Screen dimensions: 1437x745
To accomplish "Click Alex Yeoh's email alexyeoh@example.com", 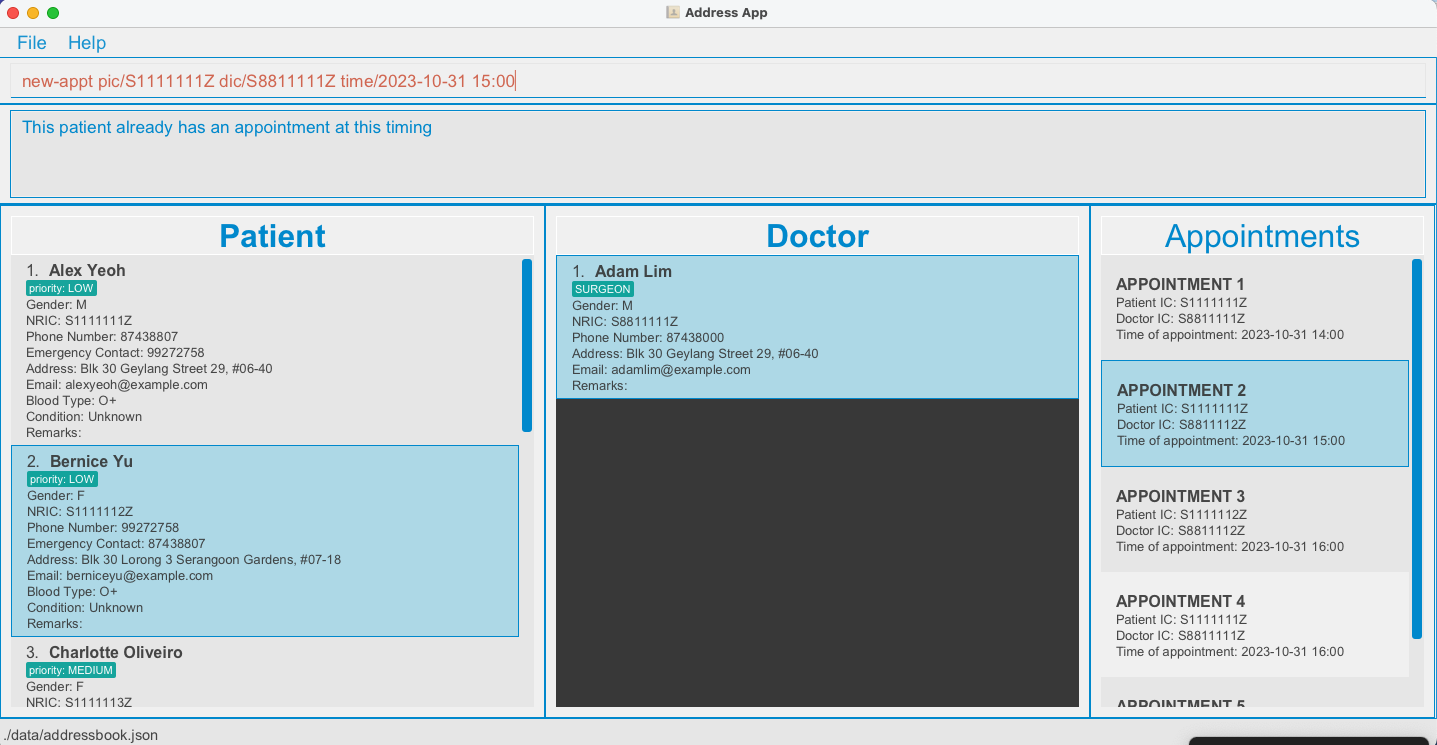I will tap(136, 385).
